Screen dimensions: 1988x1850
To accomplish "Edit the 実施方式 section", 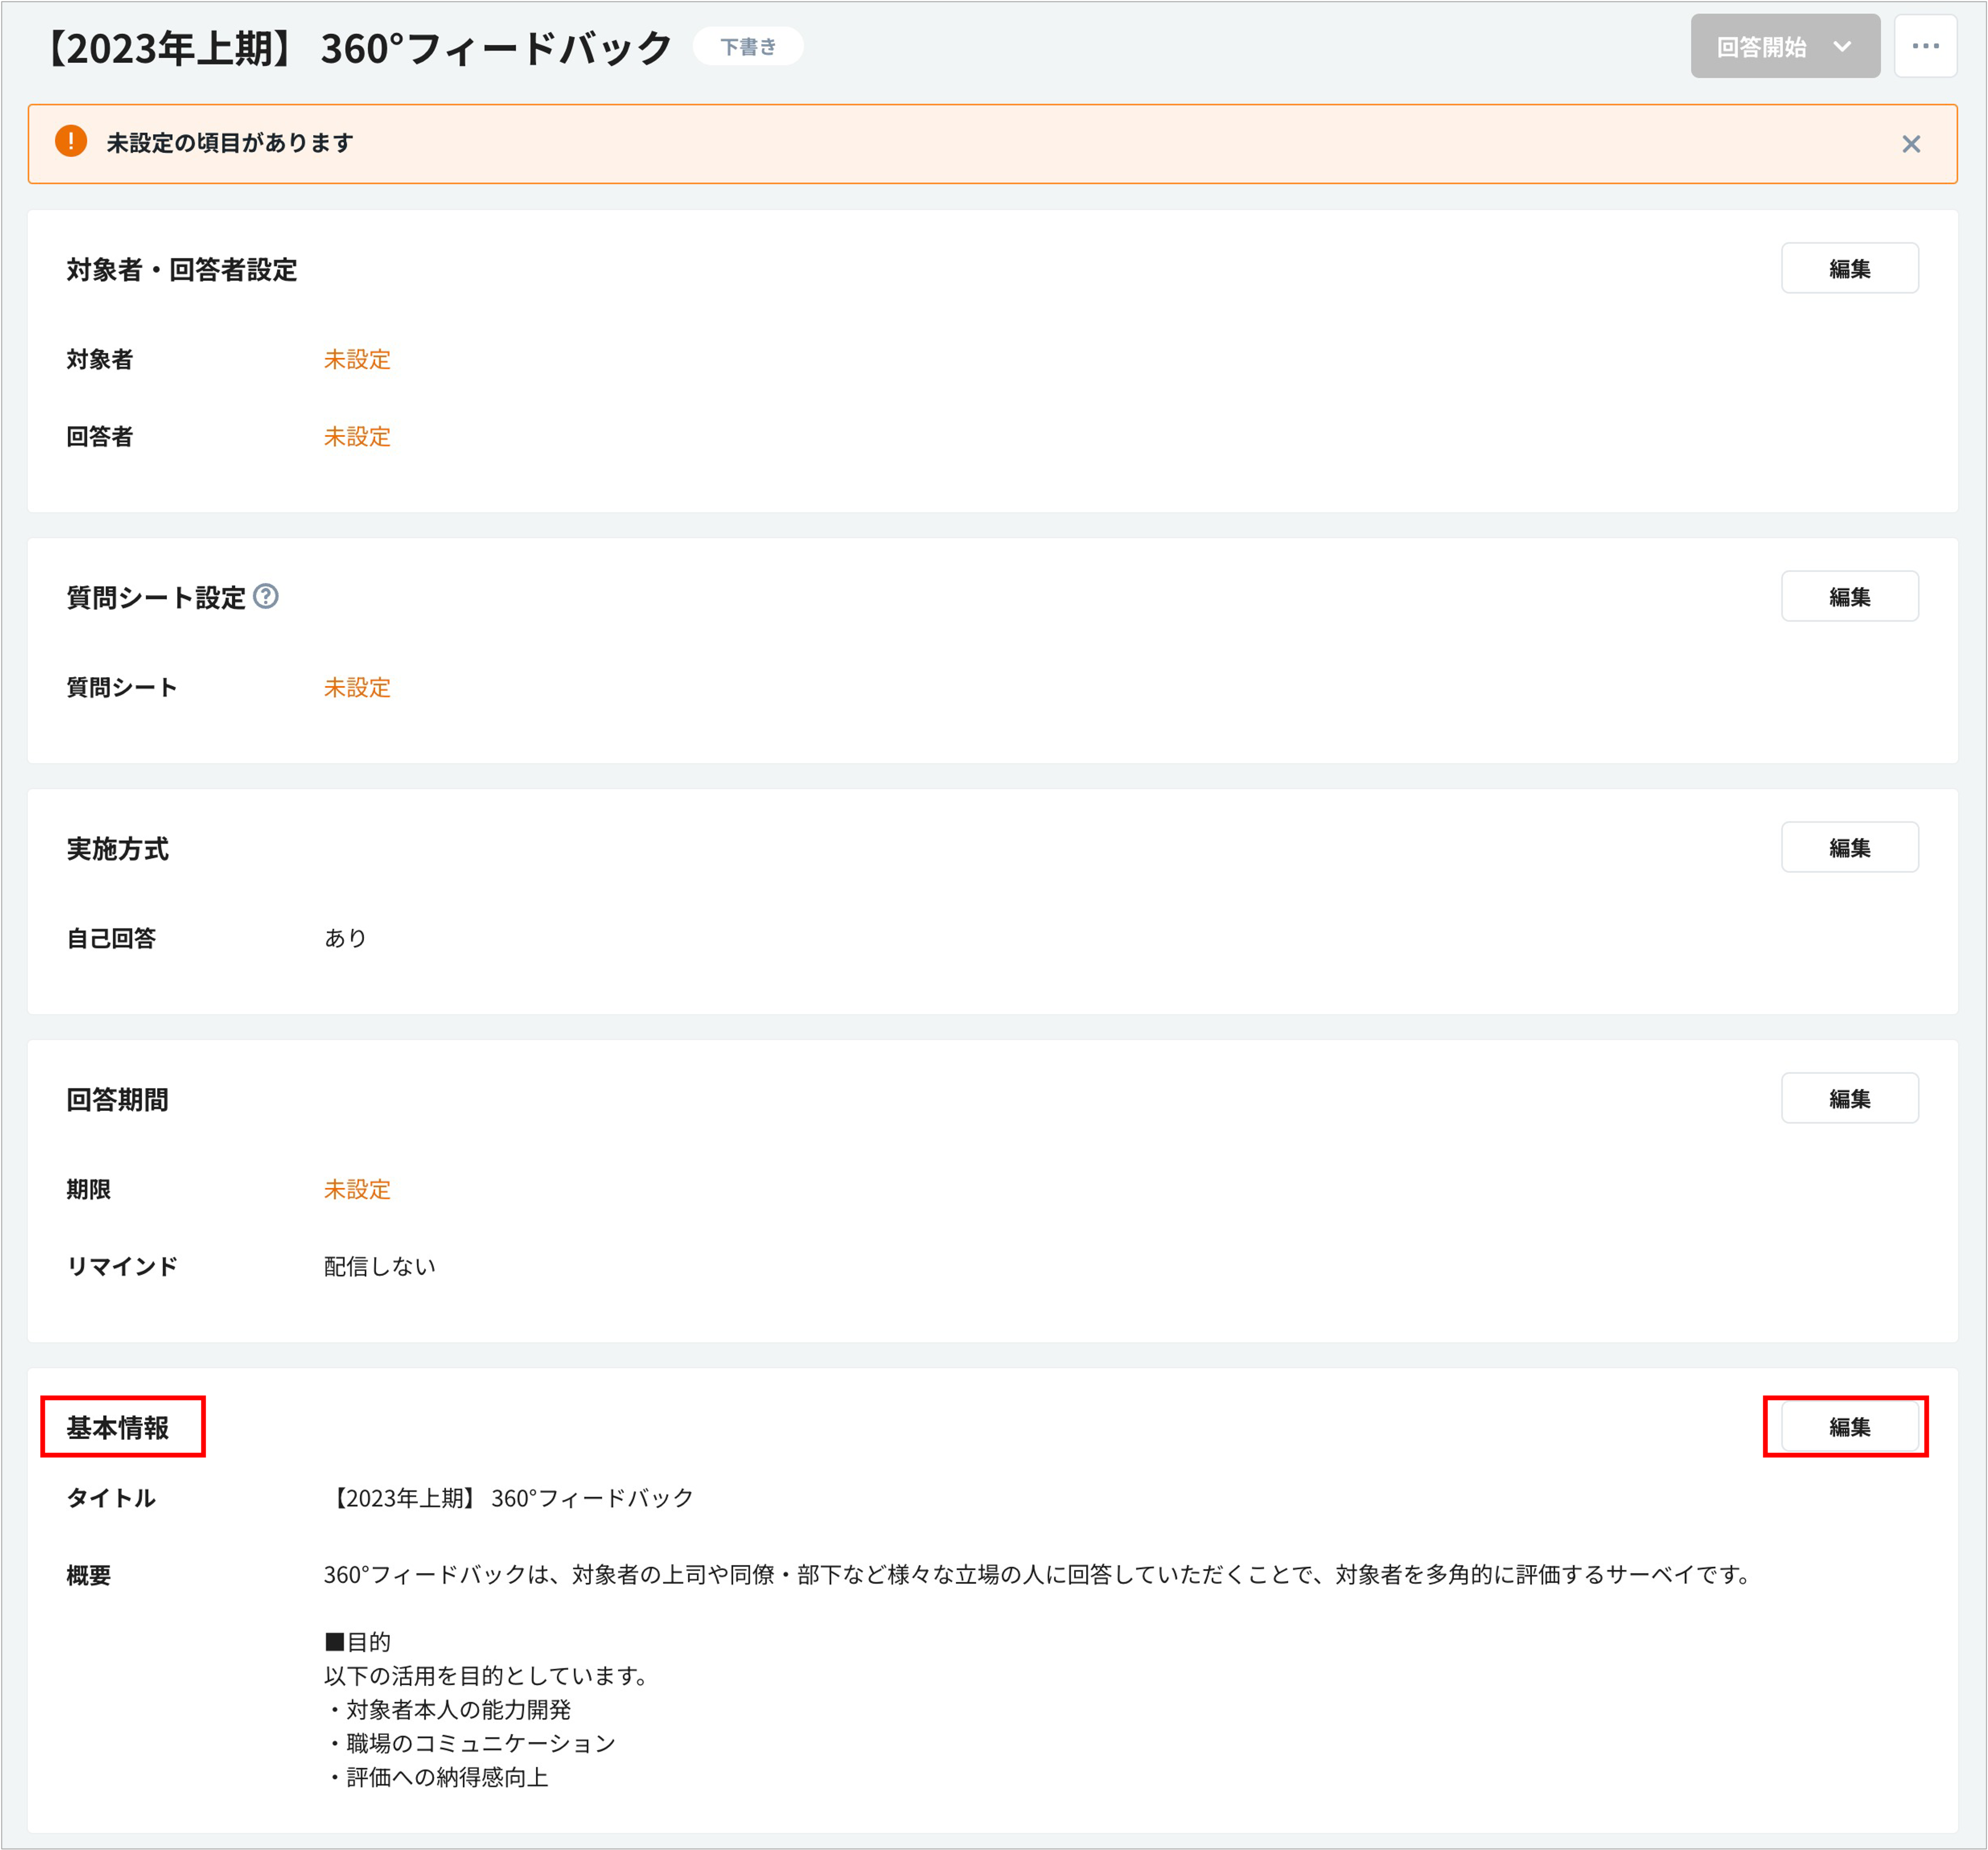I will pos(1848,847).
